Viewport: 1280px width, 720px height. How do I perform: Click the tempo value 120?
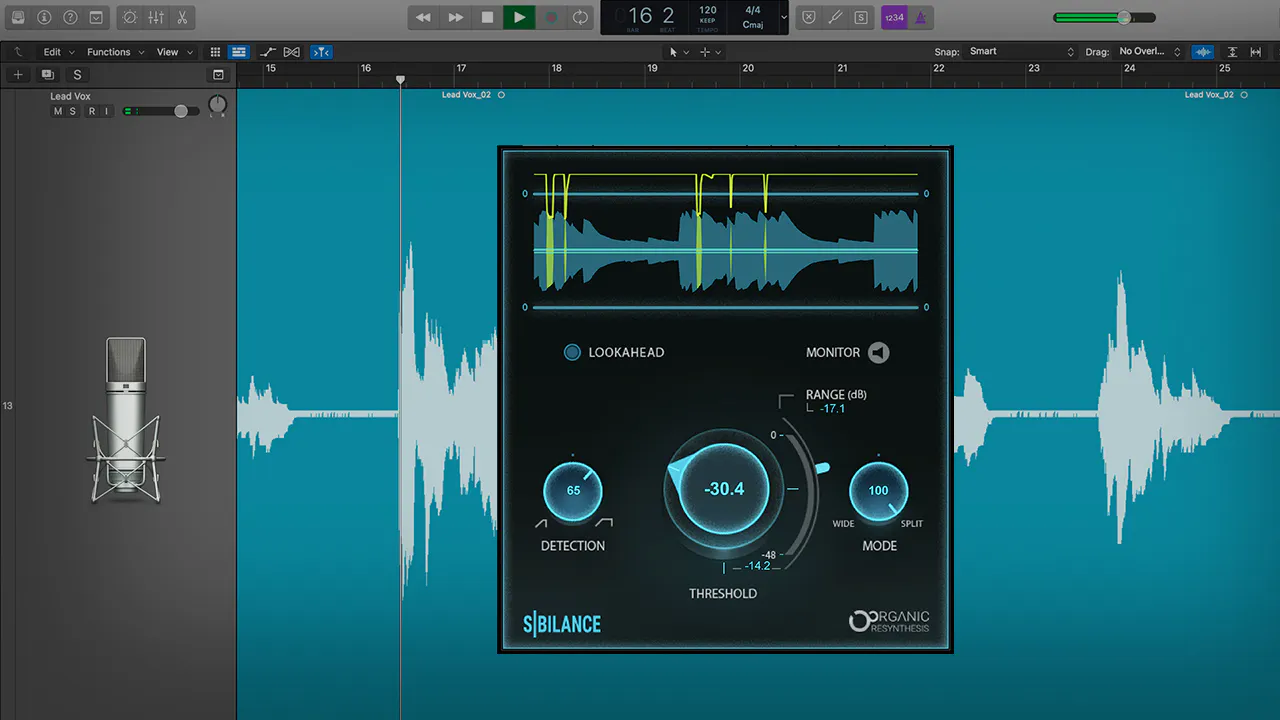click(708, 10)
